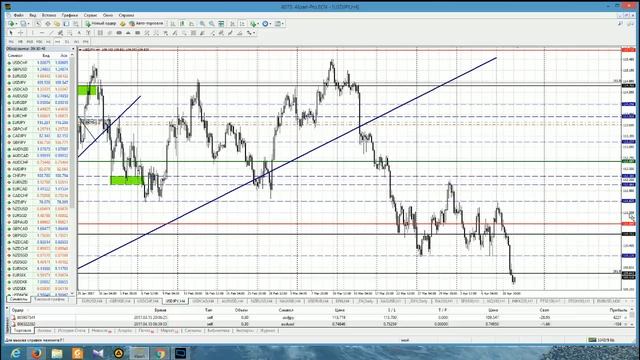Open the New Chart toolbar icon
Viewport: 640px width, 360px height.
pos(11,24)
